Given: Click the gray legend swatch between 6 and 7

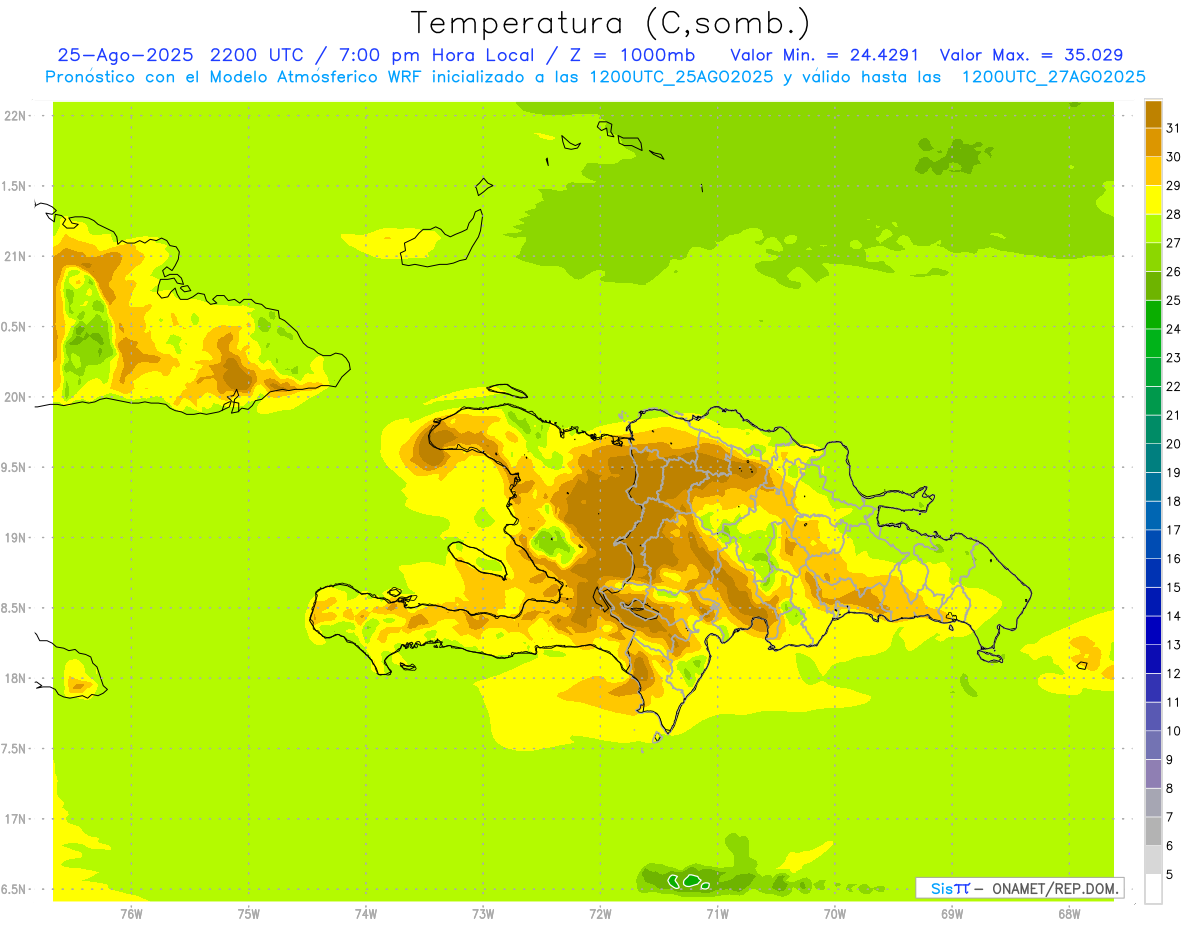Looking at the screenshot, I should (1153, 831).
